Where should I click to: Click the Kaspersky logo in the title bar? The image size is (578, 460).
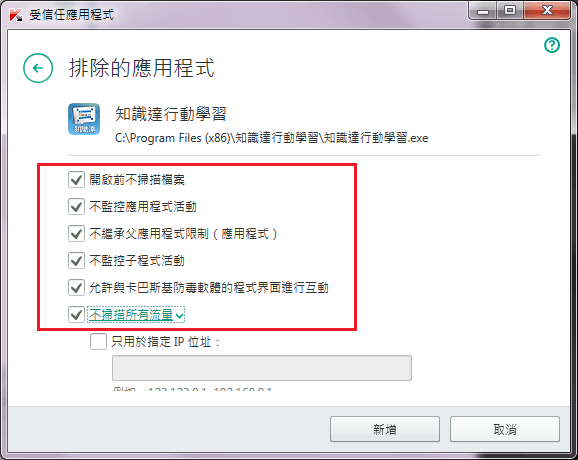pyautogui.click(x=15, y=15)
